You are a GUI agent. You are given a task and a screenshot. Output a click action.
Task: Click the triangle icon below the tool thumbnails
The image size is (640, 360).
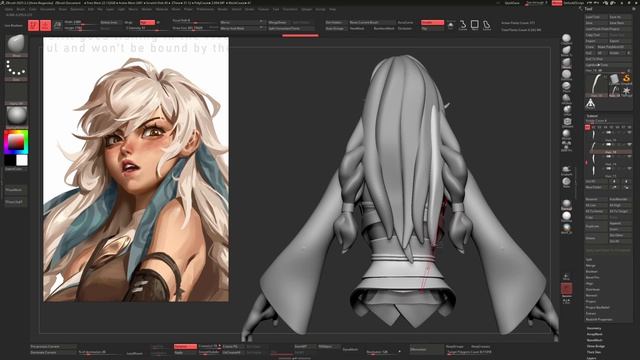coord(590,104)
